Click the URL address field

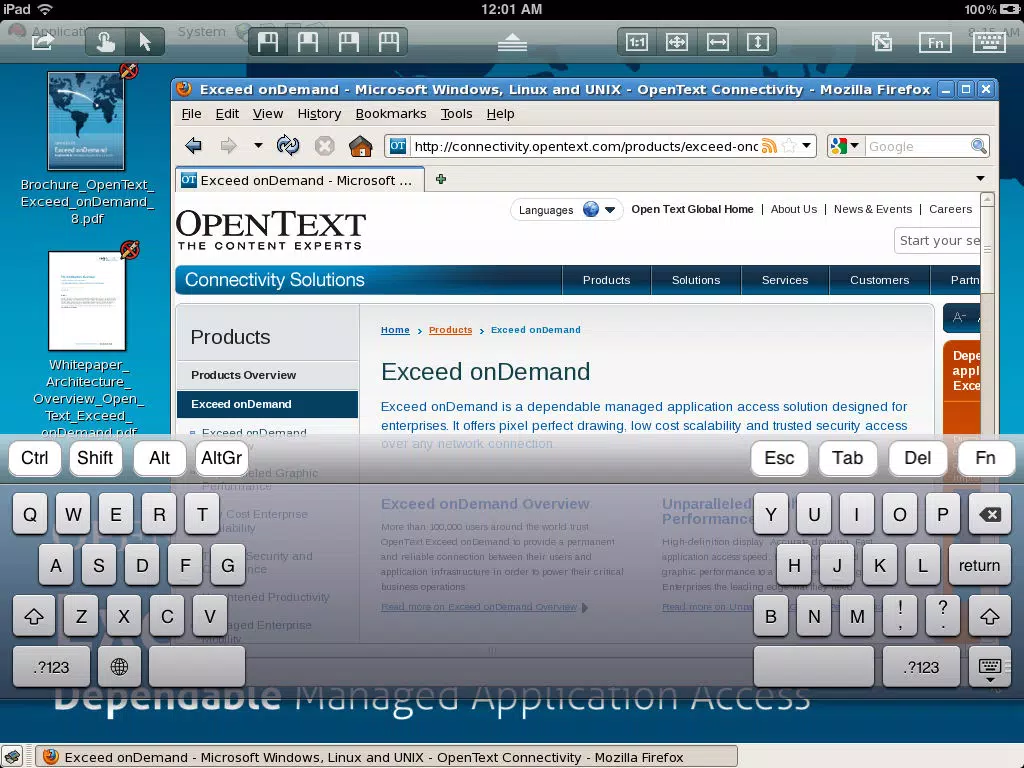[x=585, y=146]
